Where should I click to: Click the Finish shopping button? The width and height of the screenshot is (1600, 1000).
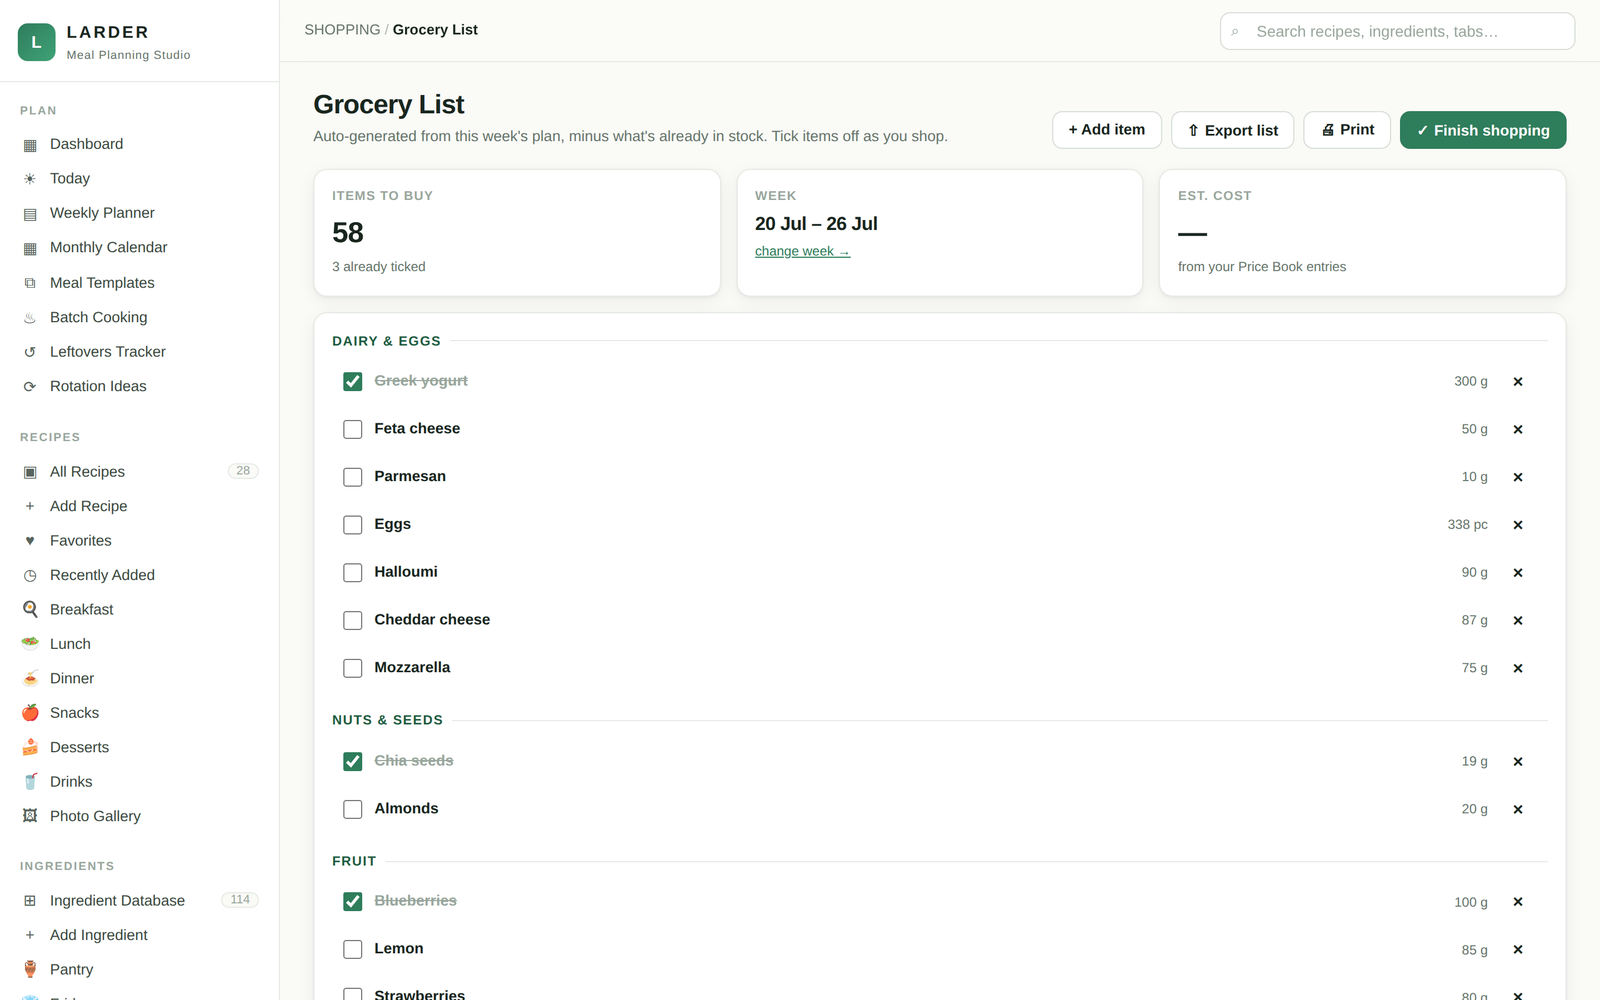click(1483, 130)
